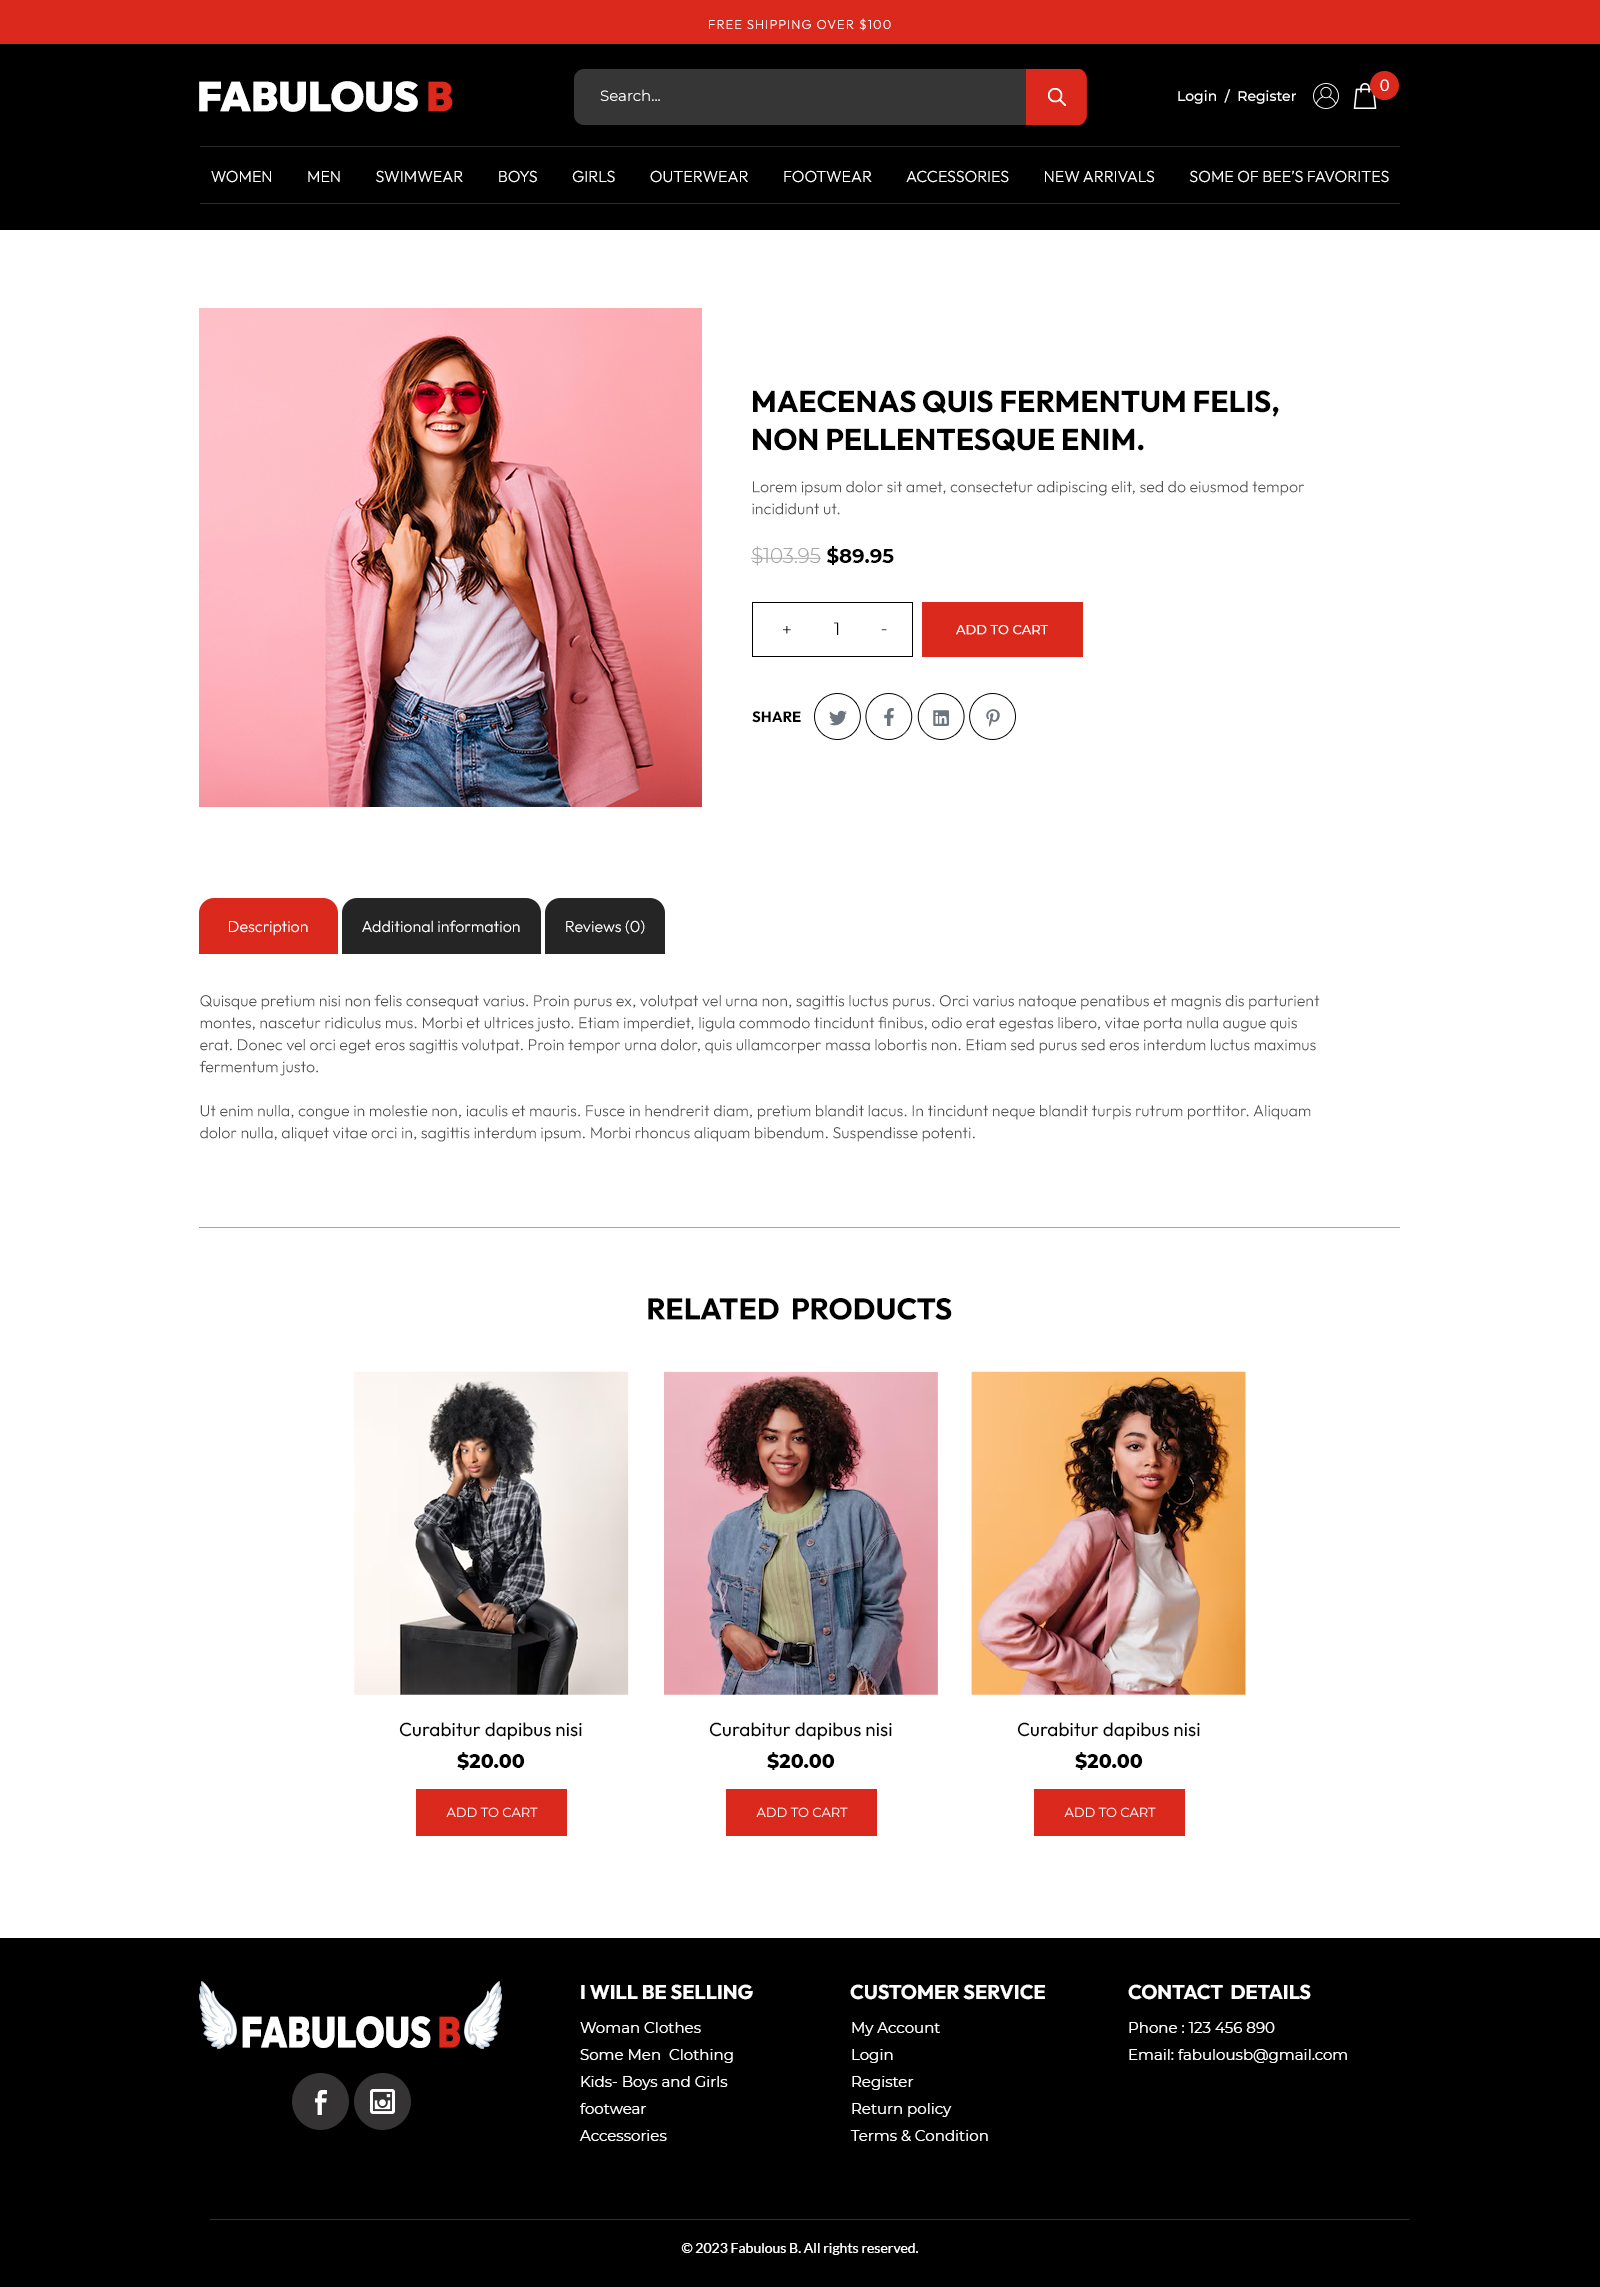This screenshot has height=2287, width=1600.
Task: Click the Register link in header
Action: (x=1266, y=96)
